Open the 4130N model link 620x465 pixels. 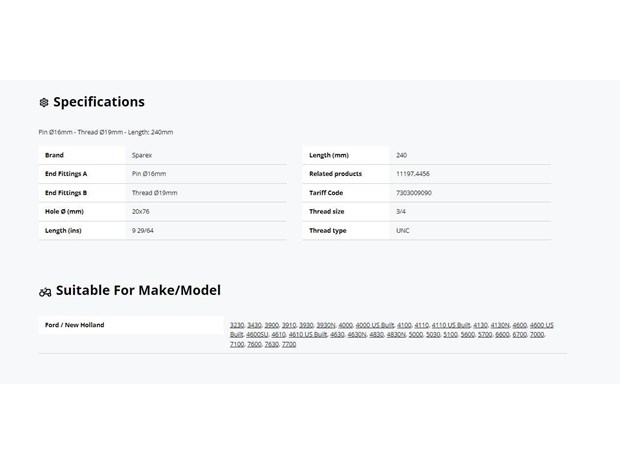(500, 325)
